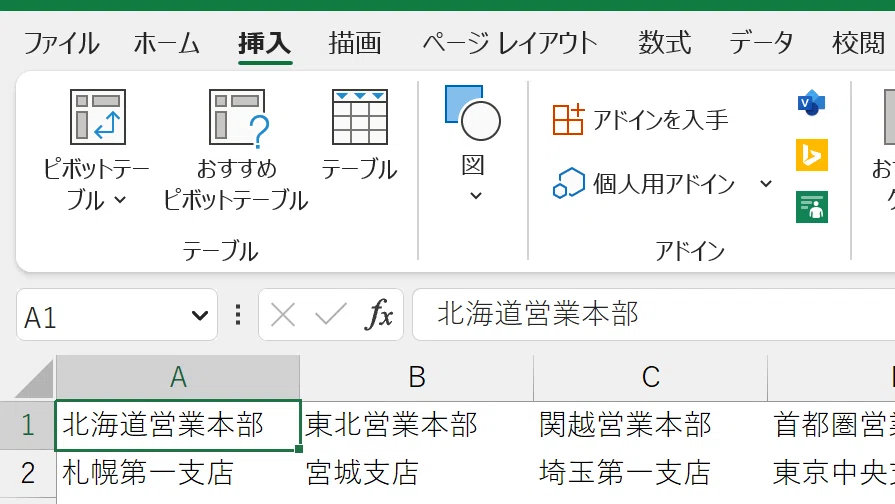Image resolution: width=895 pixels, height=504 pixels.
Task: Open the ファイル tab
Action: 62,43
